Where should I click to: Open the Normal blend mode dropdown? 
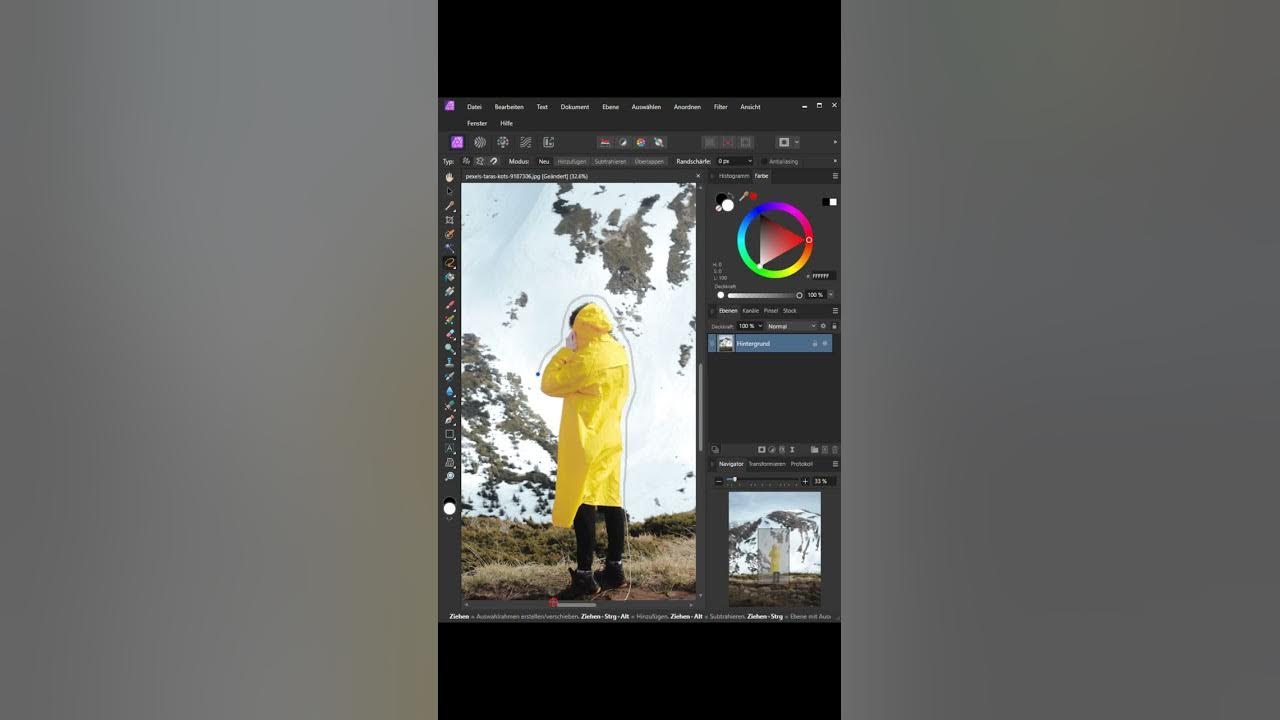click(x=792, y=326)
